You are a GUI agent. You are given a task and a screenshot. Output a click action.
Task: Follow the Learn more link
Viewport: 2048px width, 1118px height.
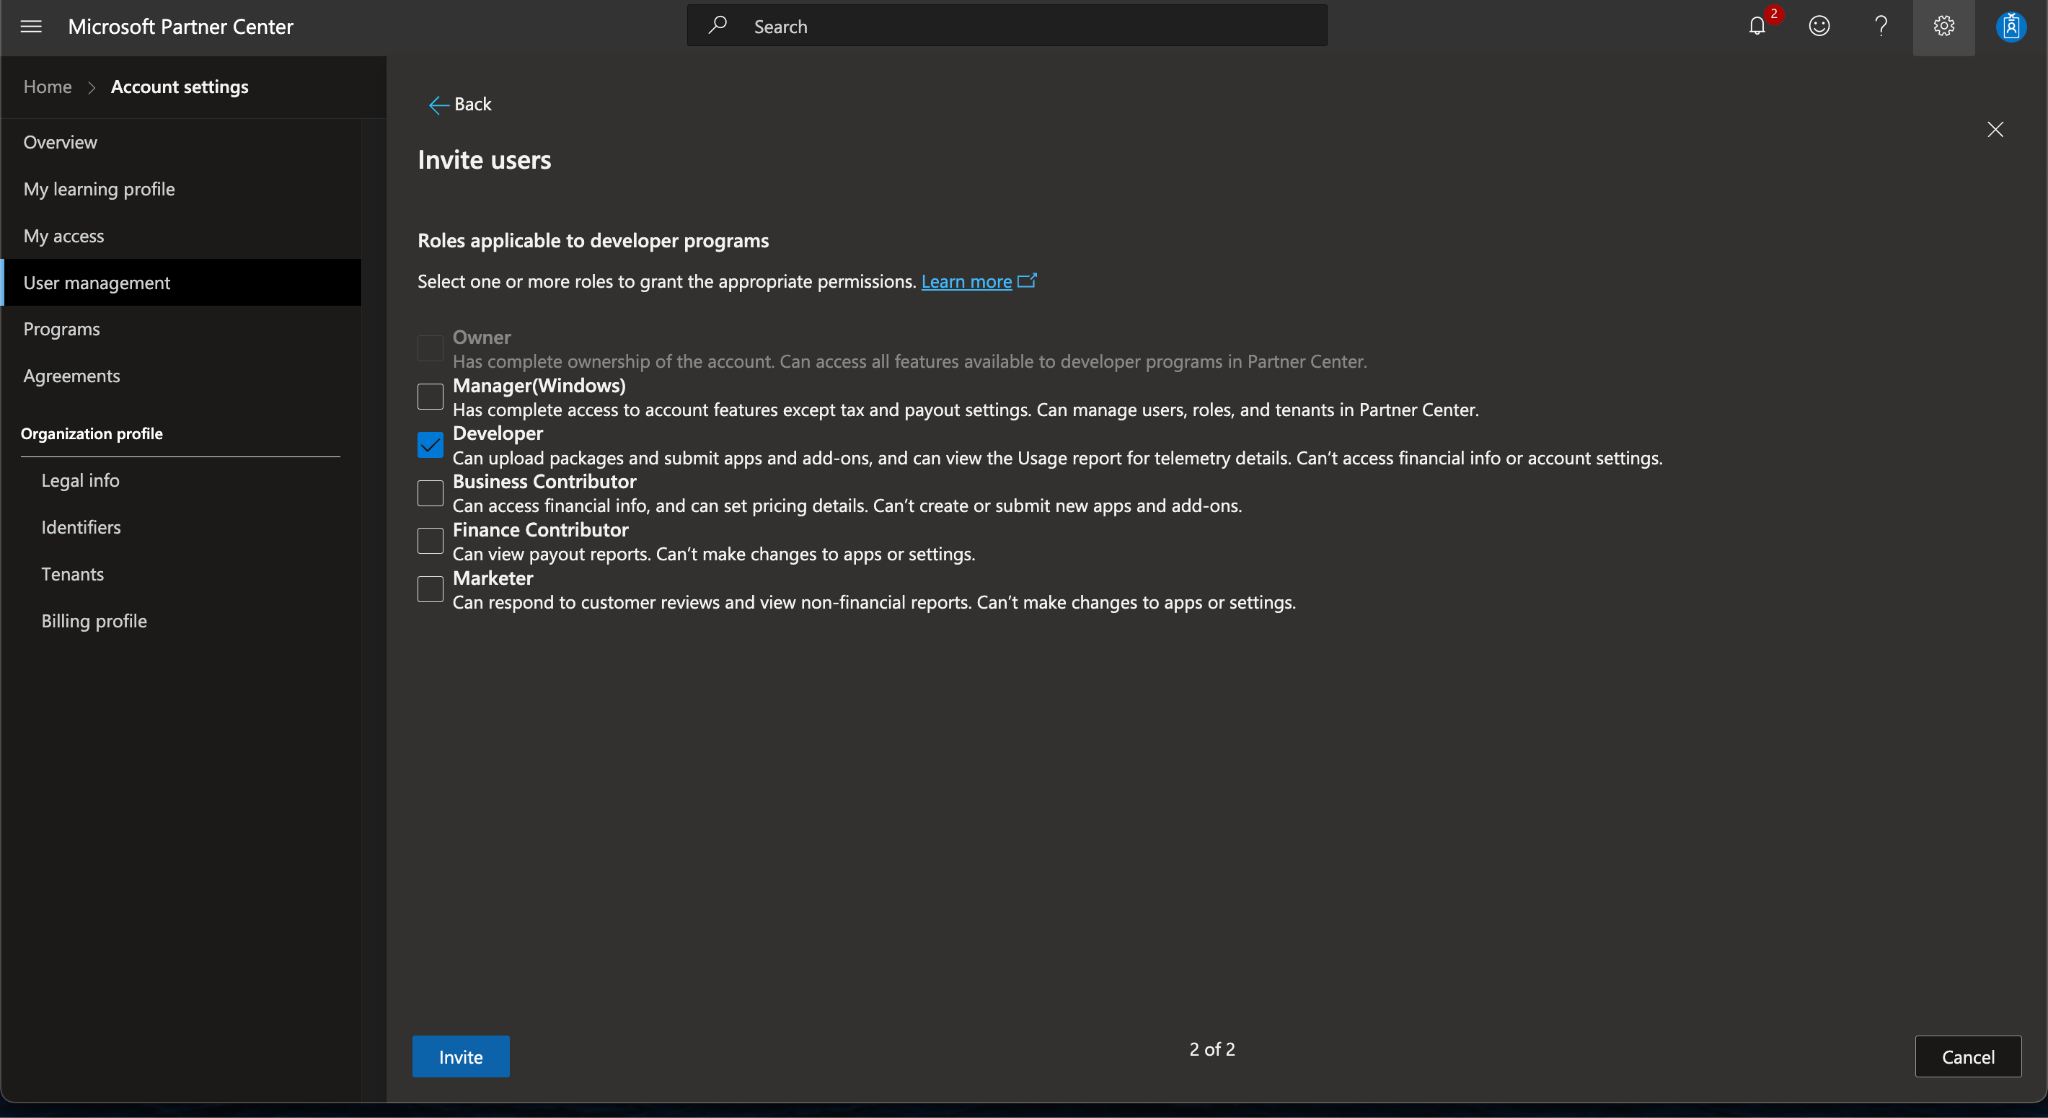(x=966, y=282)
